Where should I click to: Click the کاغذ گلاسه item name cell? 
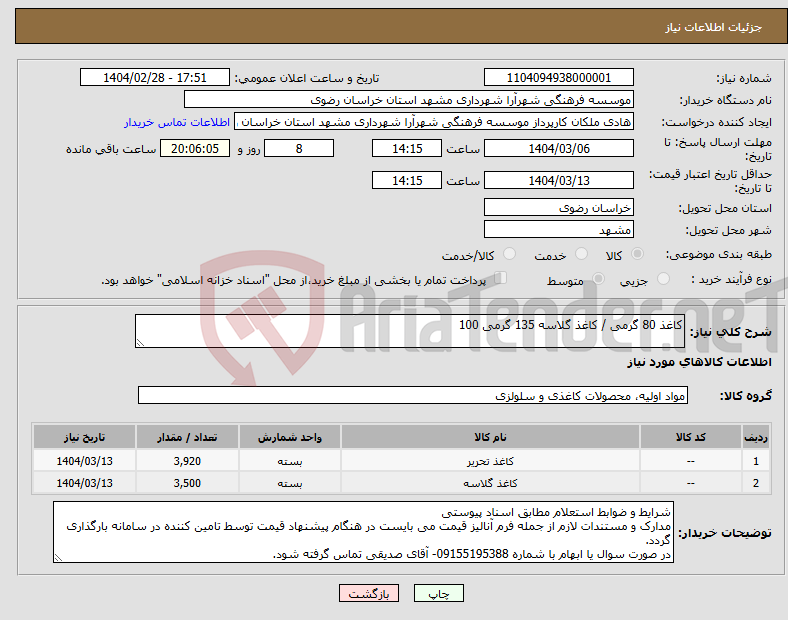[x=490, y=483]
